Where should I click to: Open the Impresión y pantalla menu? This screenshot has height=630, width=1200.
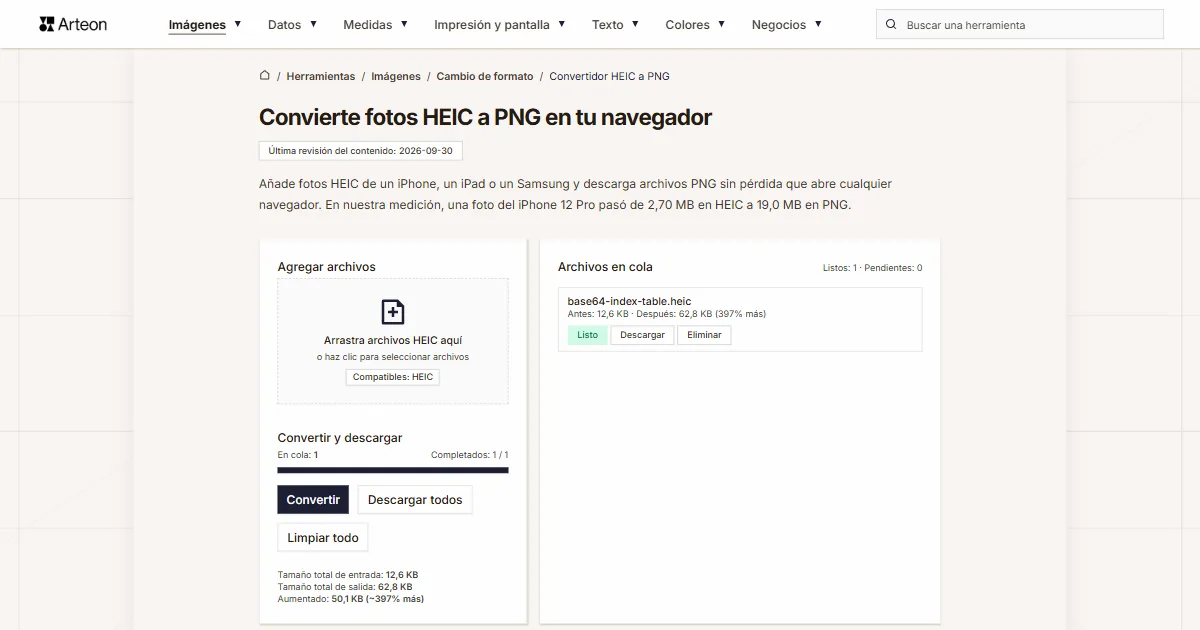tap(500, 24)
